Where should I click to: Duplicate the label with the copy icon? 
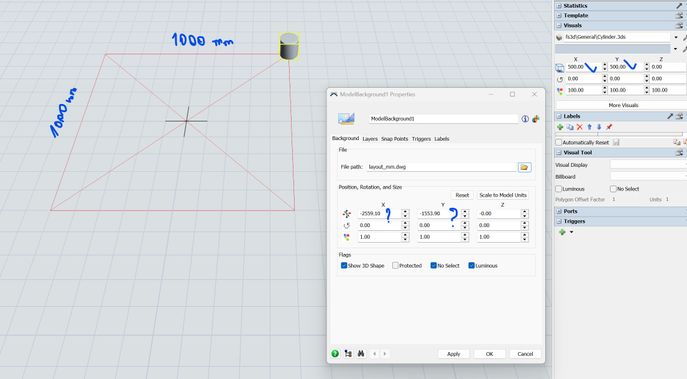coord(570,127)
